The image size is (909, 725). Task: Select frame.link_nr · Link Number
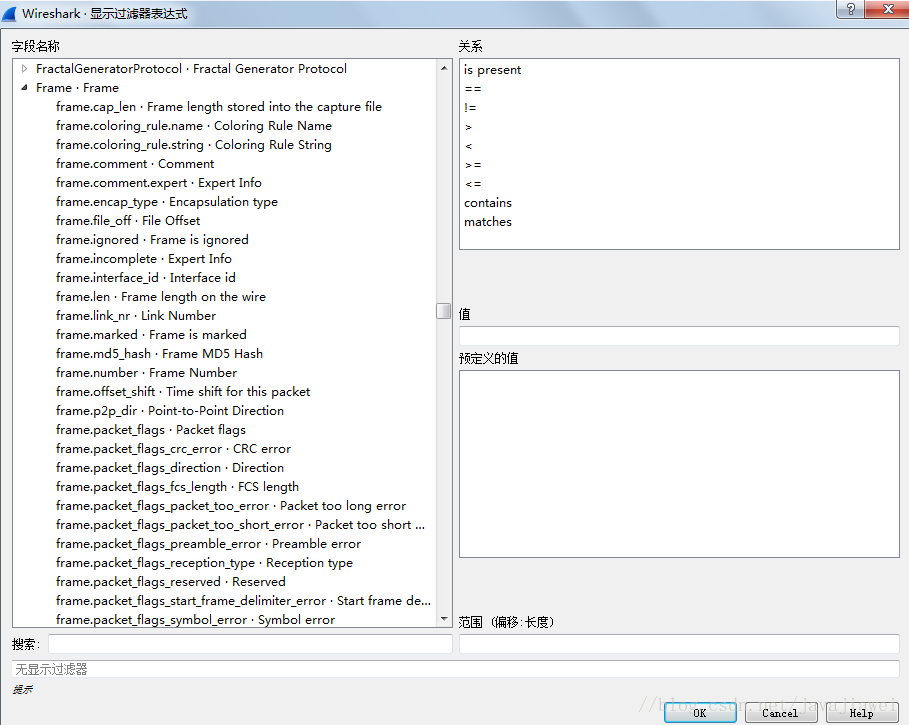tap(136, 316)
